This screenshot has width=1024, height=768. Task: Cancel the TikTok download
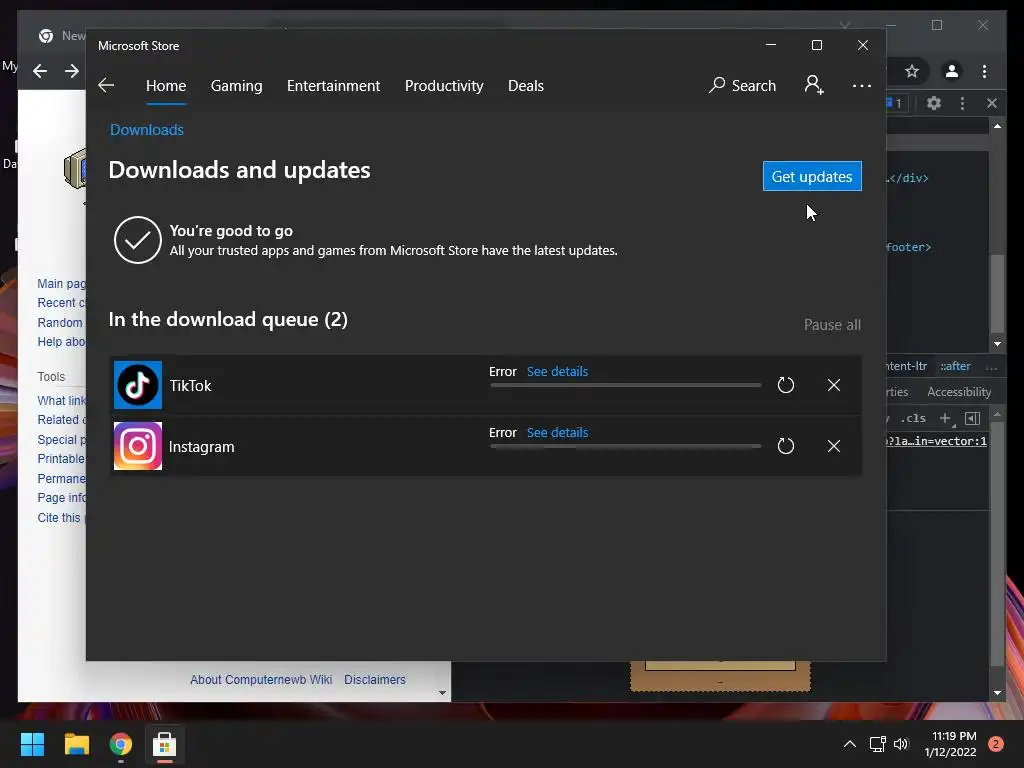coord(834,385)
